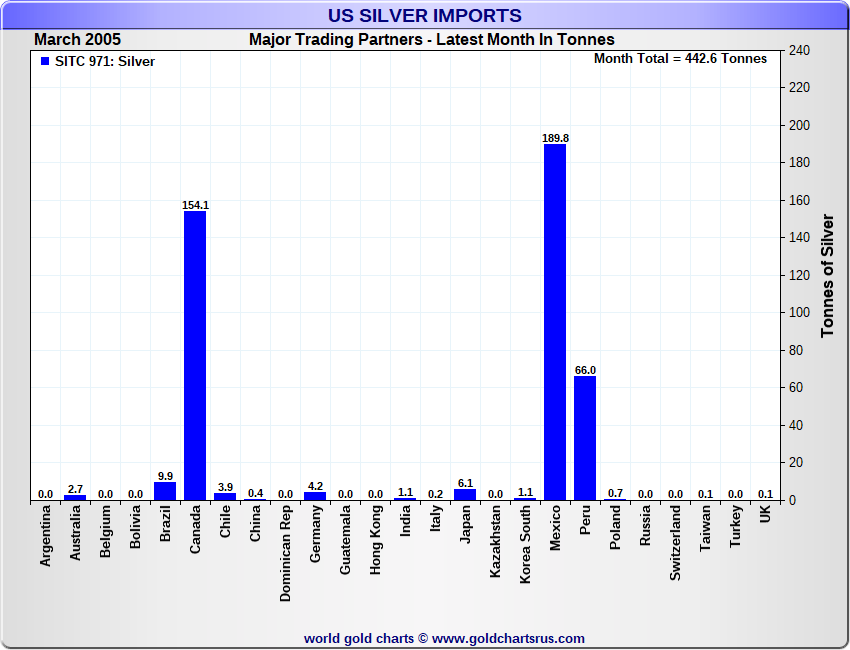Click the Japan bar
This screenshot has width=850, height=650.
coord(465,494)
